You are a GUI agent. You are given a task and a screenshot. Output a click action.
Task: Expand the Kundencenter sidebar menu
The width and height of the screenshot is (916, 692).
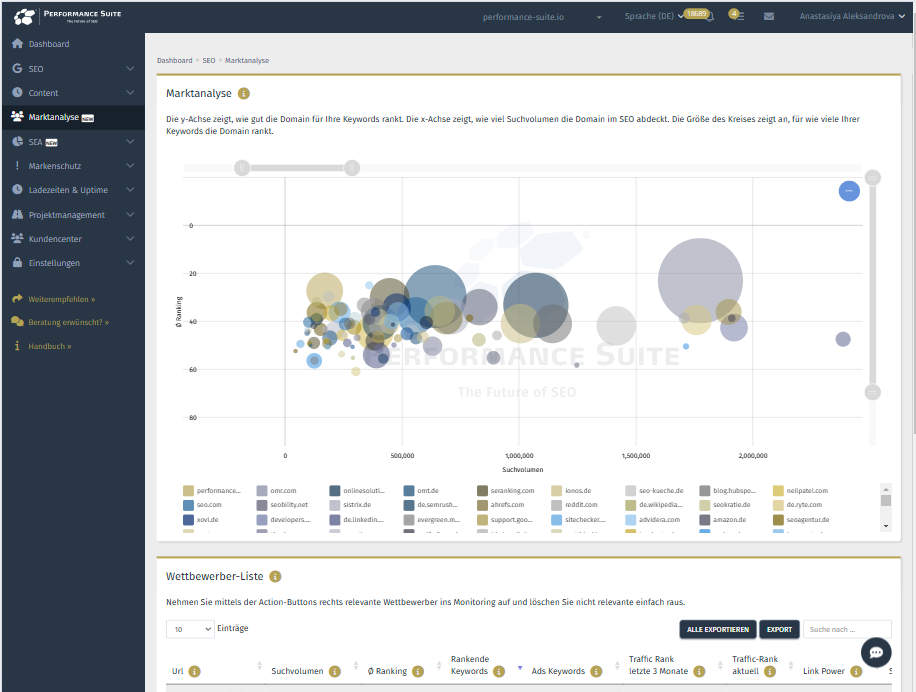click(x=130, y=238)
